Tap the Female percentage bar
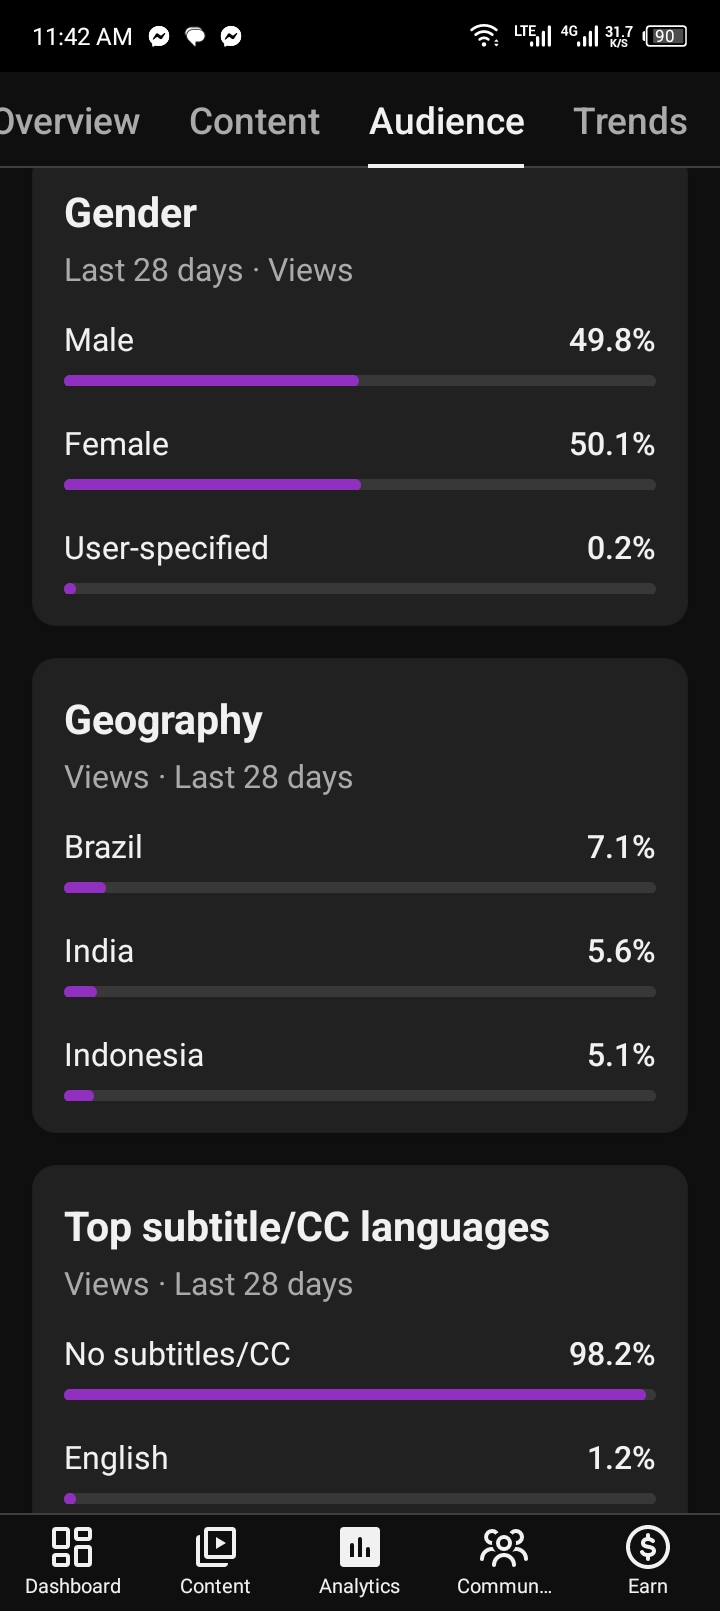The height and width of the screenshot is (1611, 720). pyautogui.click(x=360, y=485)
